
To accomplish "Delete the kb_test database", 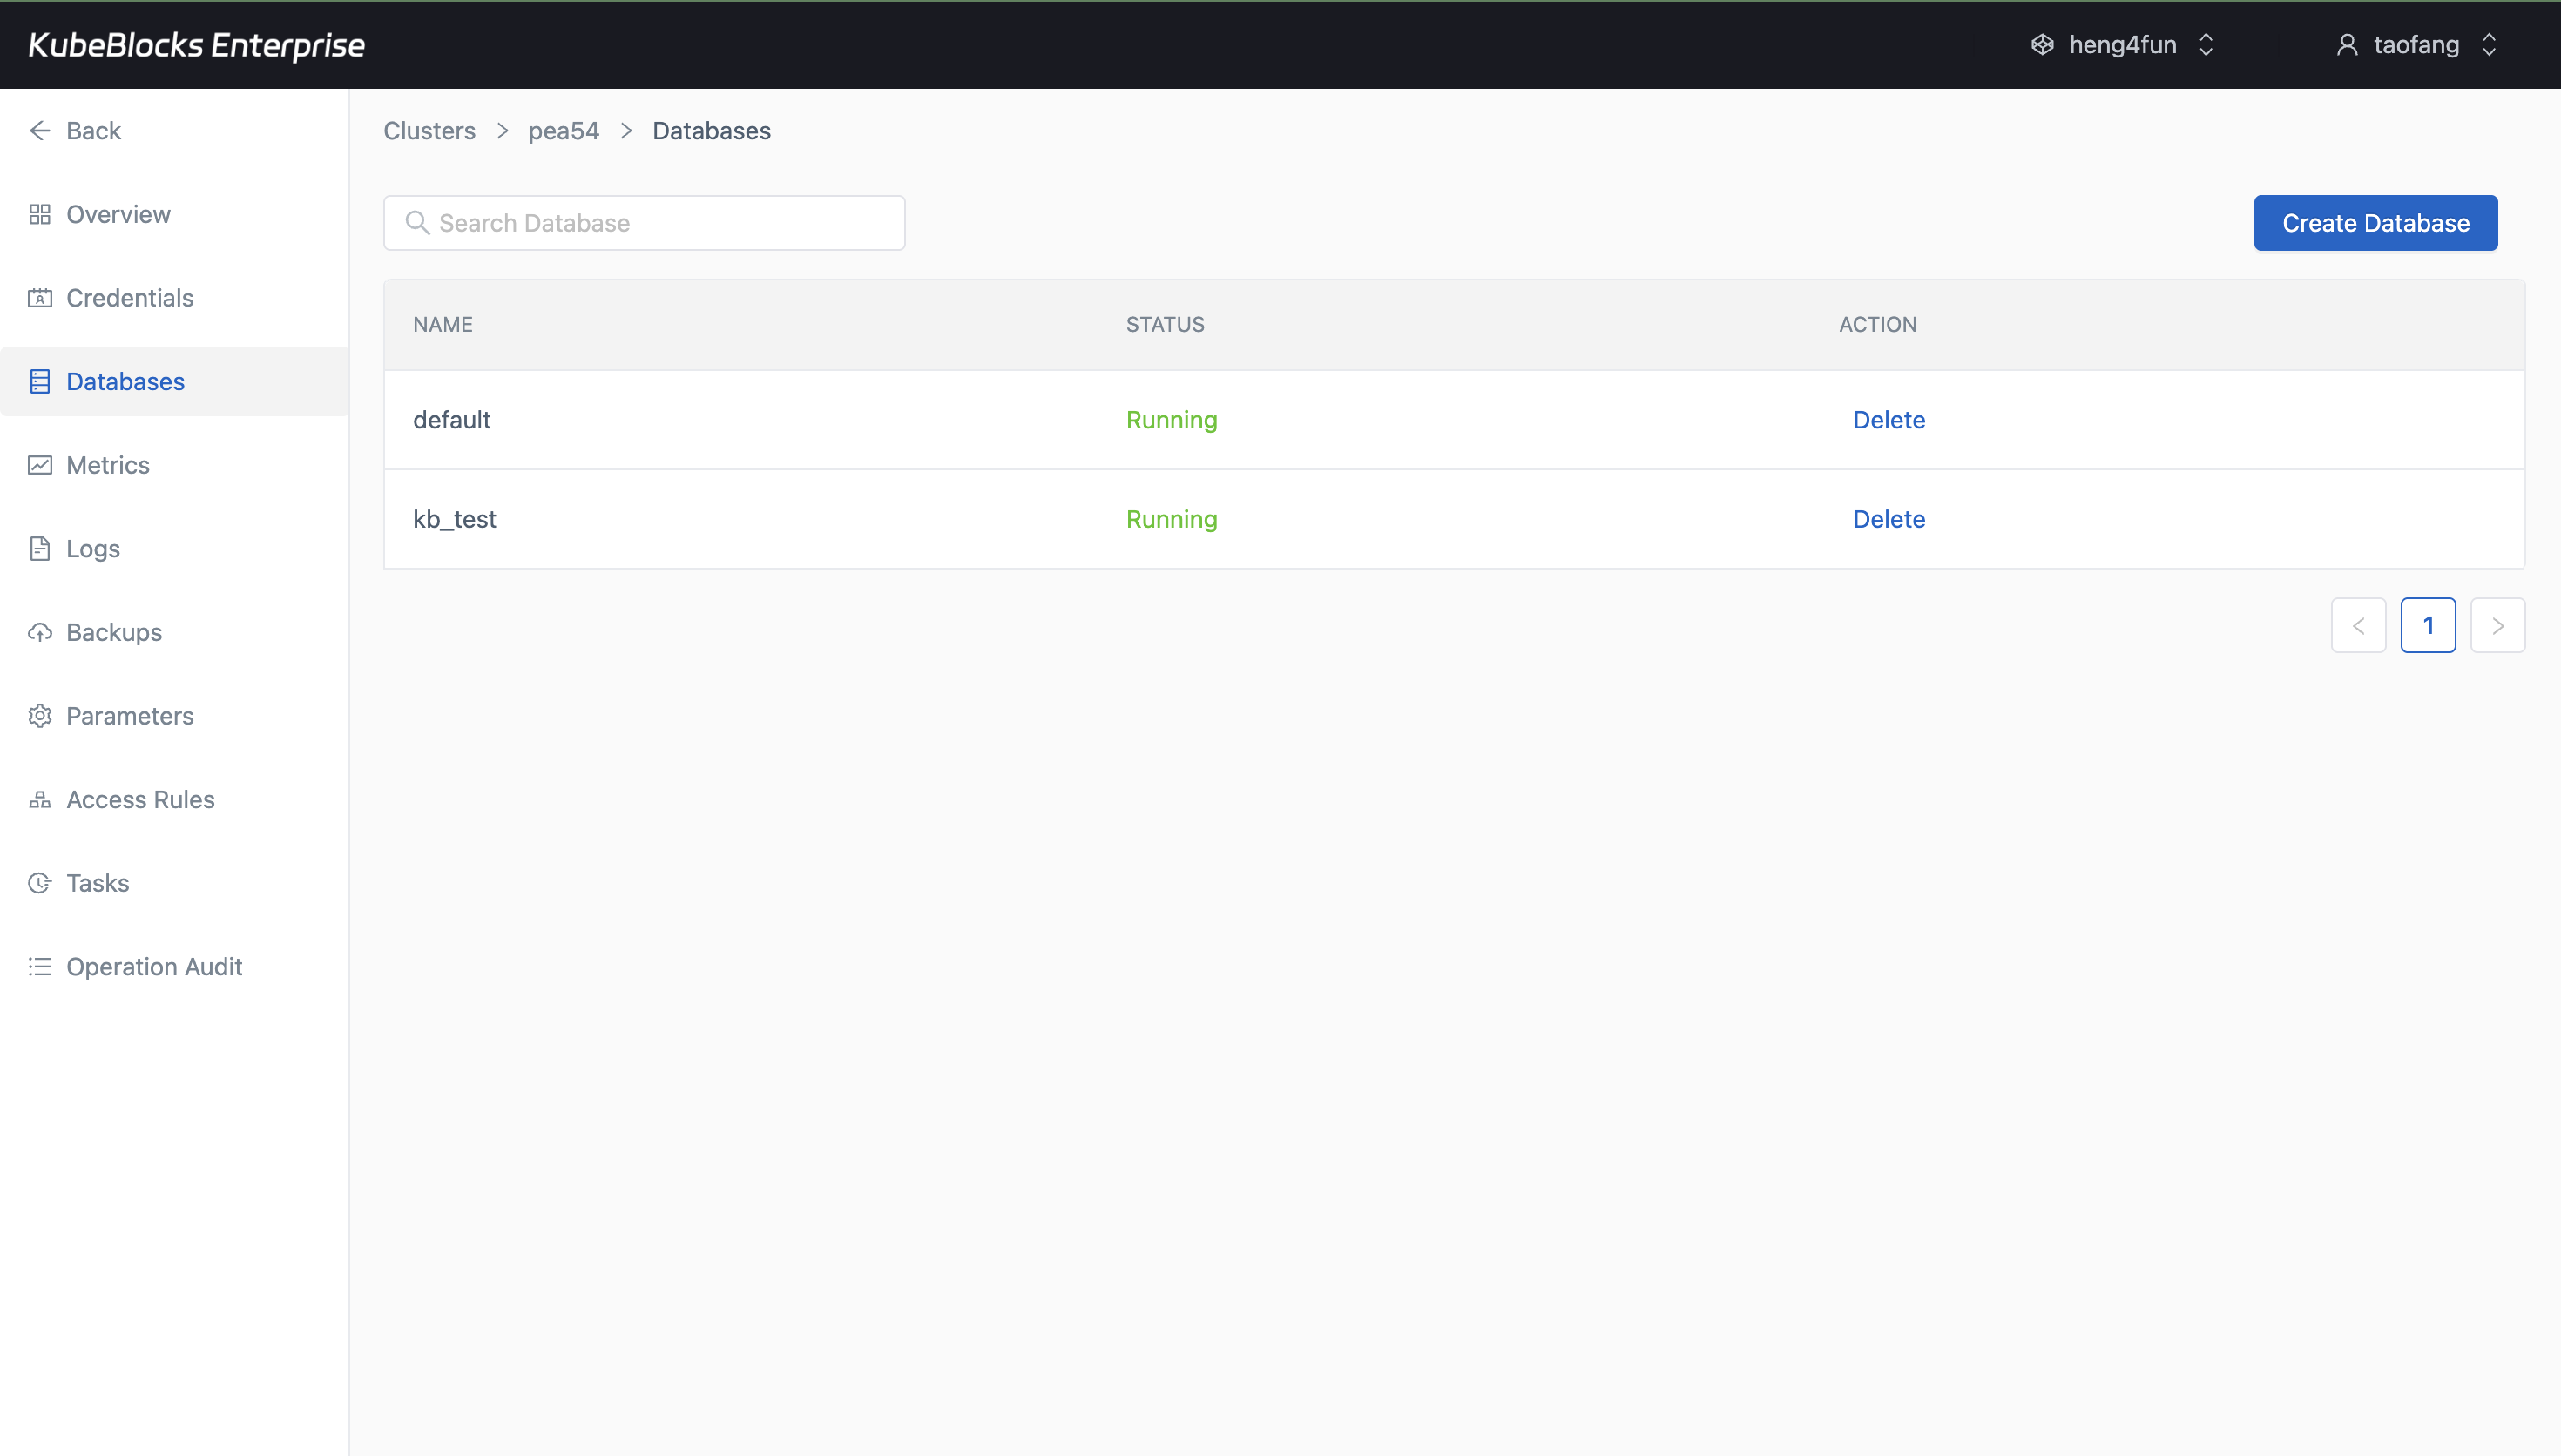I will [x=1887, y=518].
